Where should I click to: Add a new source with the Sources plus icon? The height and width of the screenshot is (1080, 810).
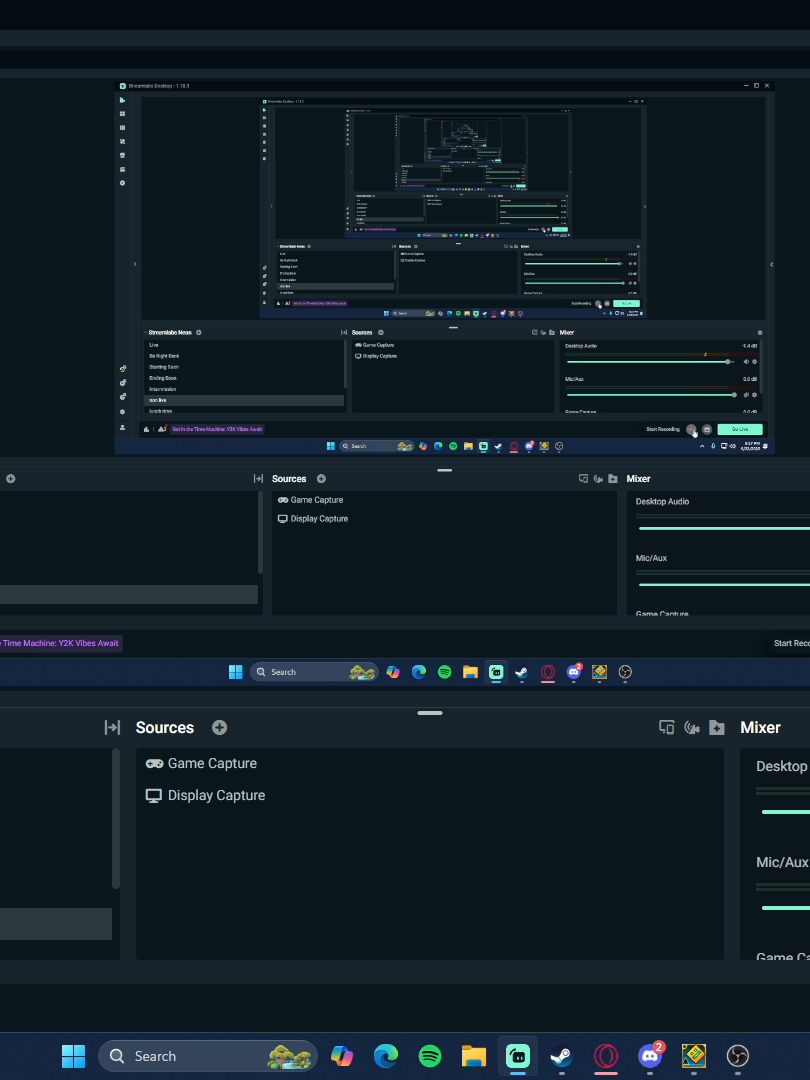click(219, 727)
